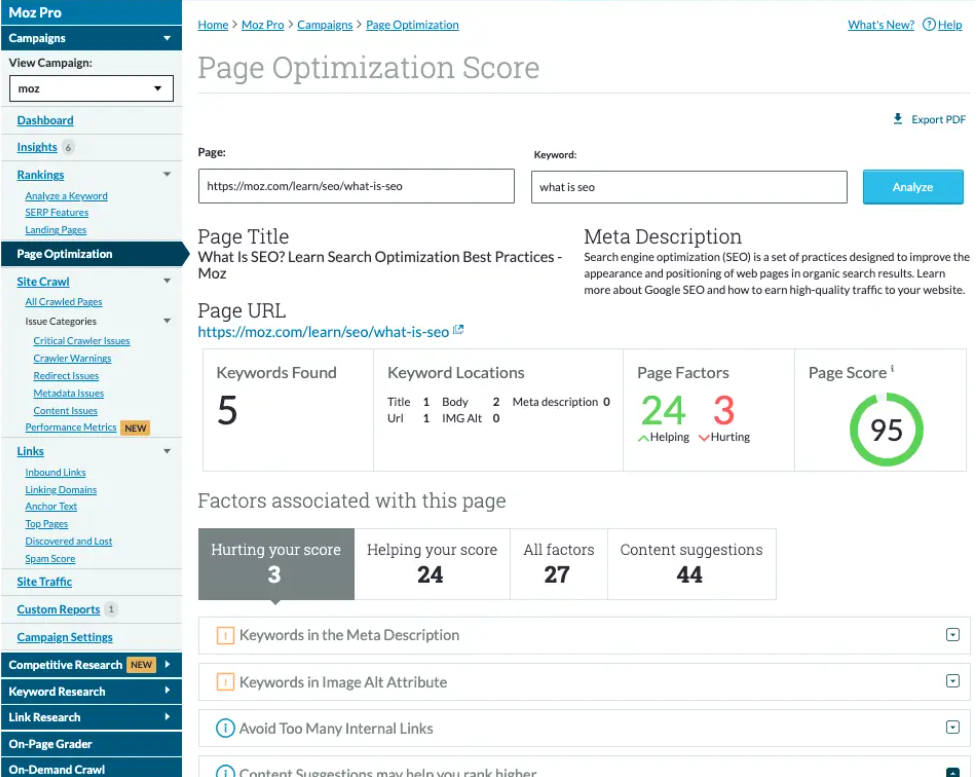Click the Home breadcrumb link
The height and width of the screenshot is (777, 977).
coord(213,25)
